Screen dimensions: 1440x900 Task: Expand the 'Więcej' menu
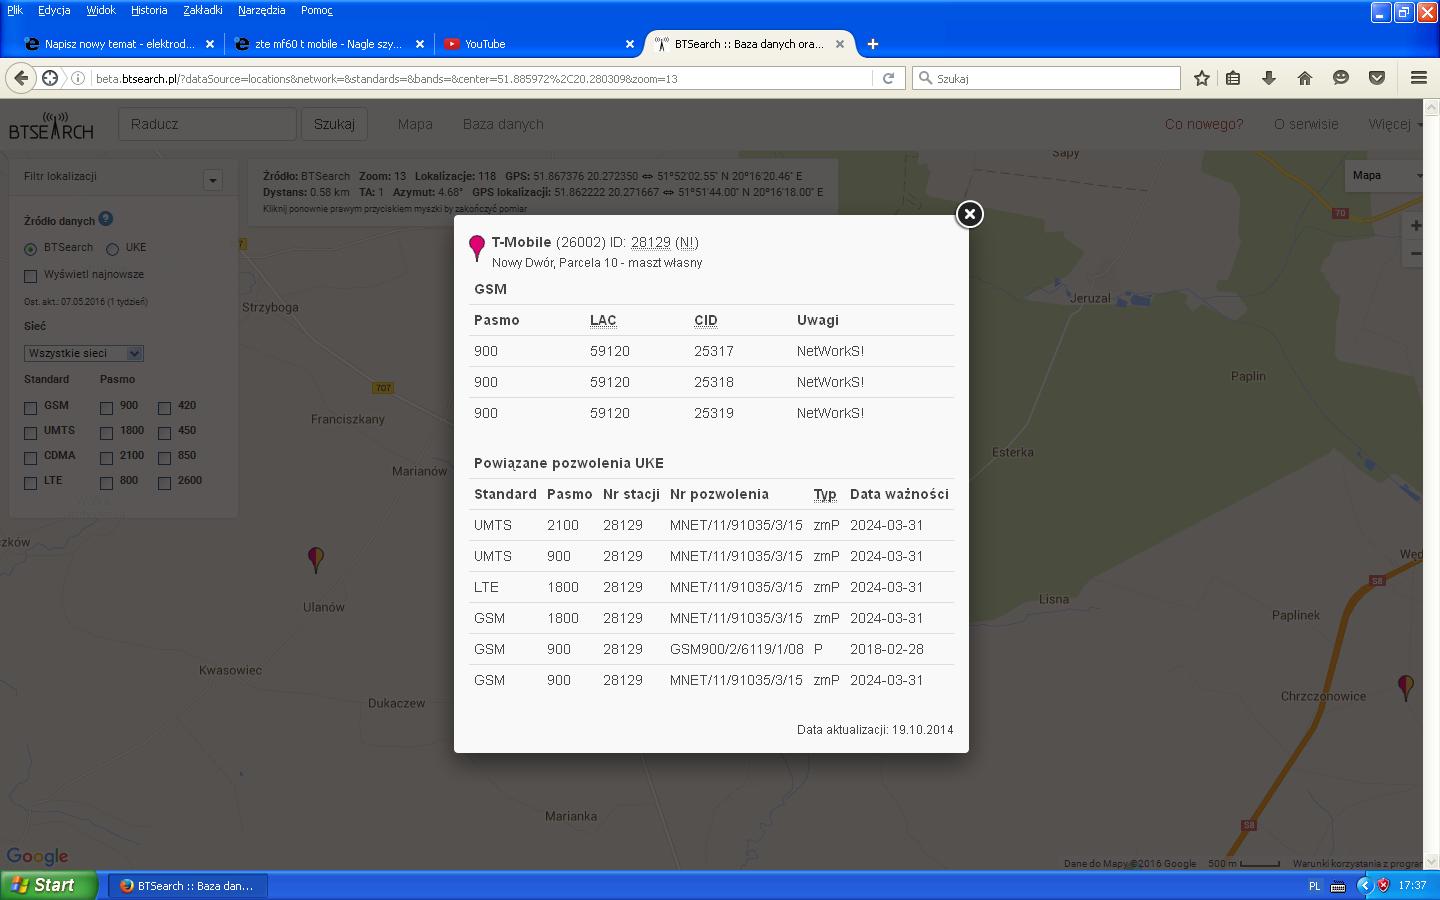(x=1395, y=125)
